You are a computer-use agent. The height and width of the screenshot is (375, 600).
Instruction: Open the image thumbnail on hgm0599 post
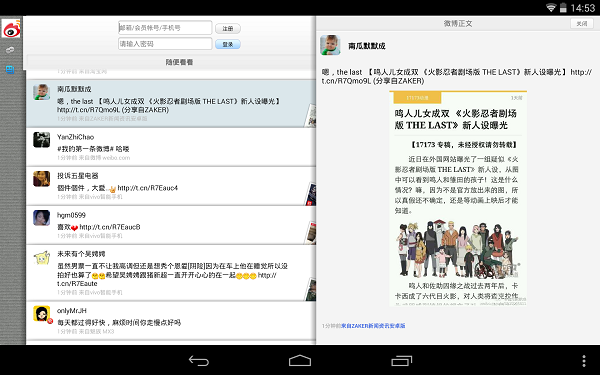click(310, 233)
